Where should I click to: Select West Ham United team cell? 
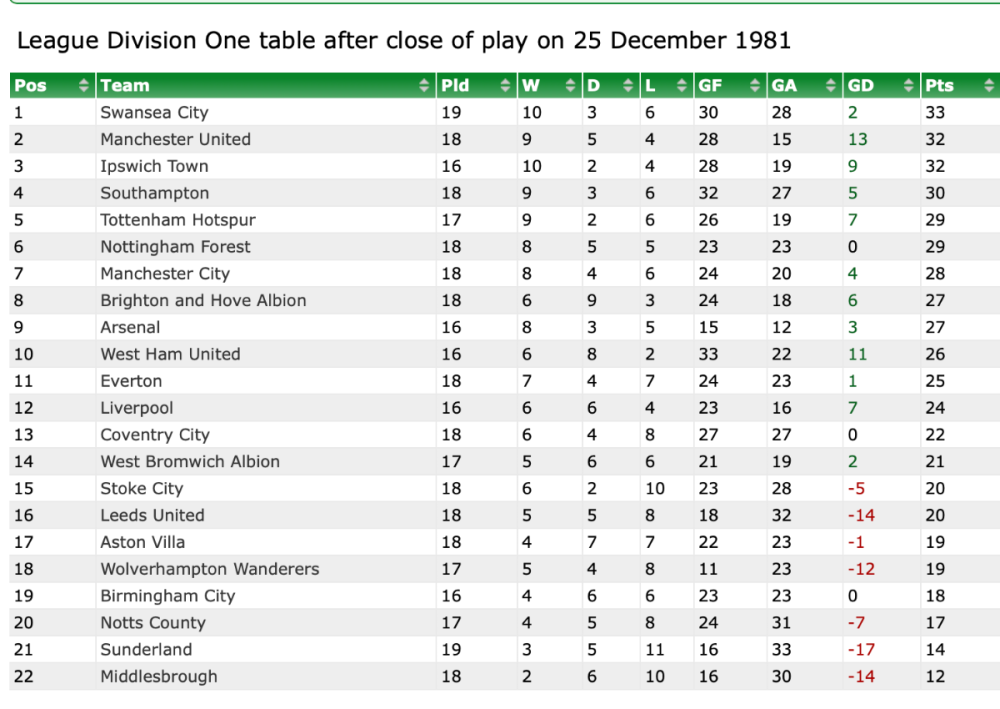170,354
